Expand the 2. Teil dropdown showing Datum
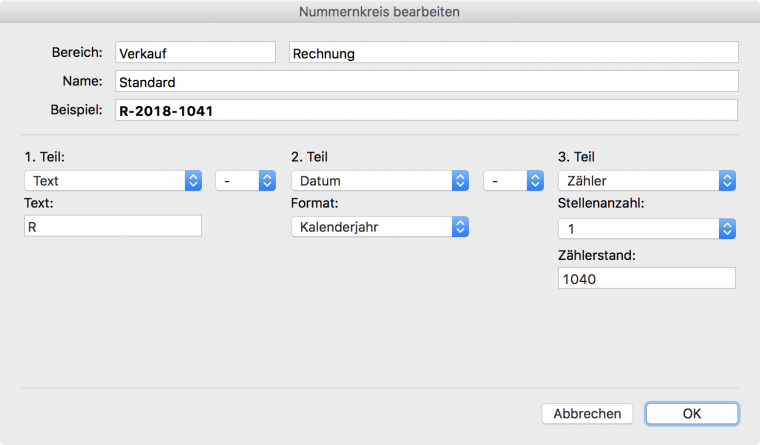This screenshot has height=445, width=760. (x=380, y=181)
